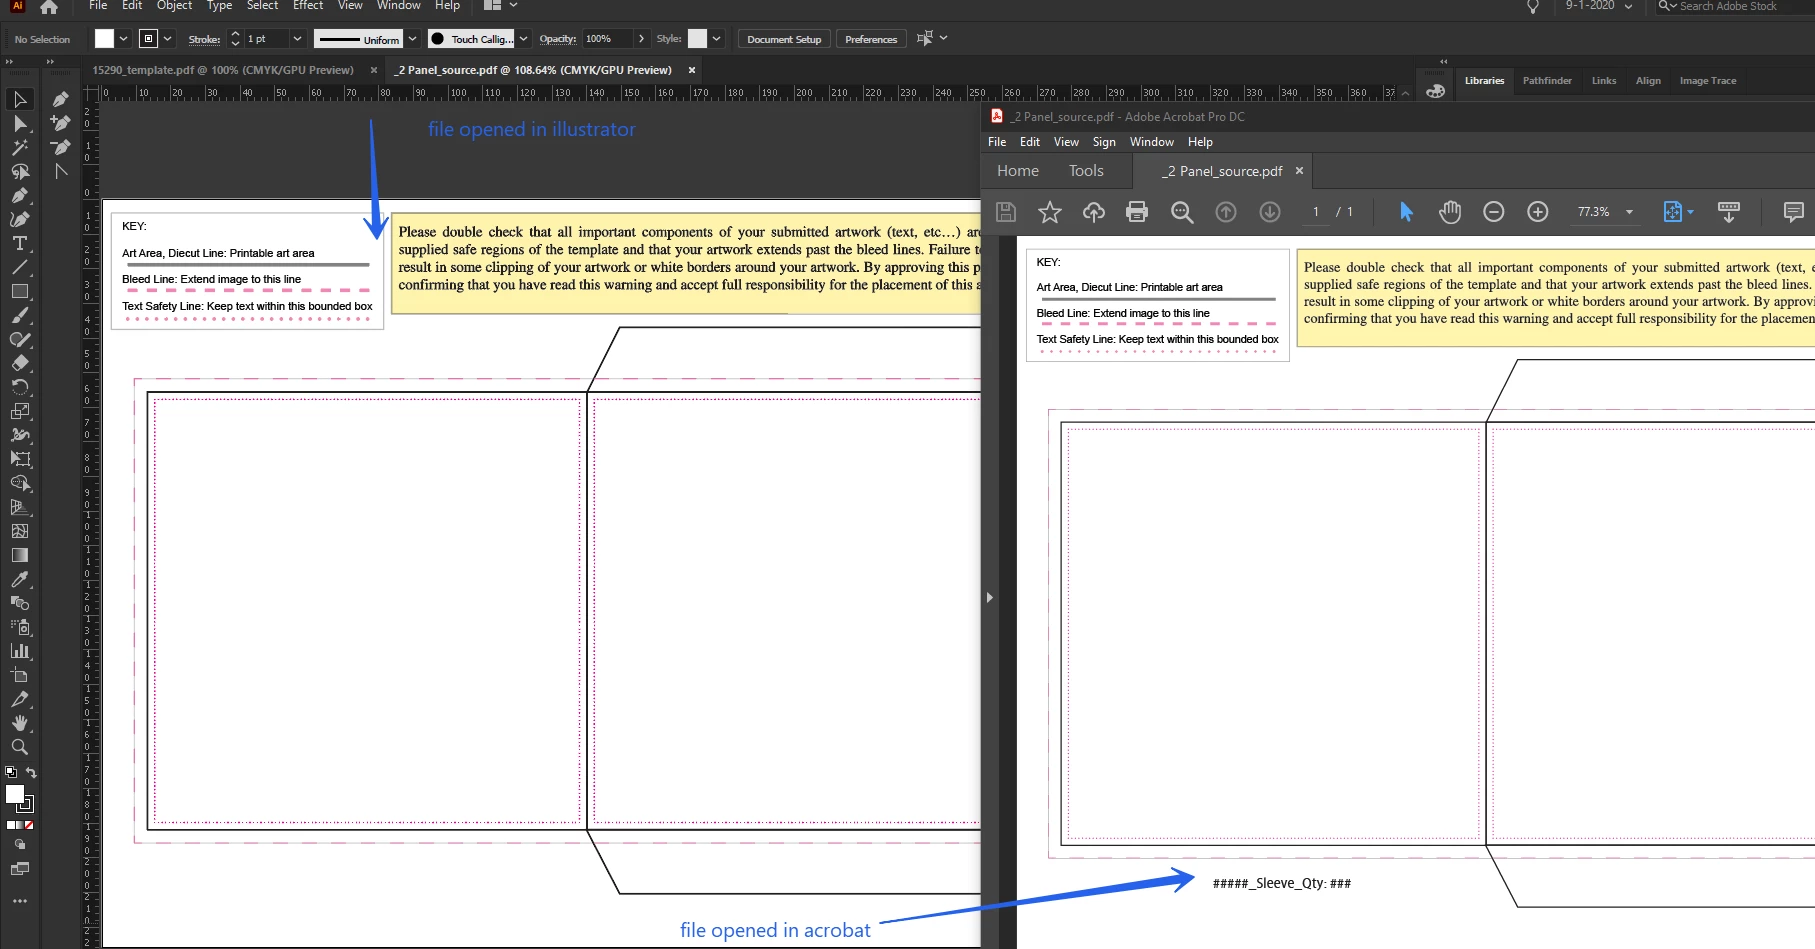Click the fill color swatch in control bar
The height and width of the screenshot is (949, 1815).
[104, 39]
